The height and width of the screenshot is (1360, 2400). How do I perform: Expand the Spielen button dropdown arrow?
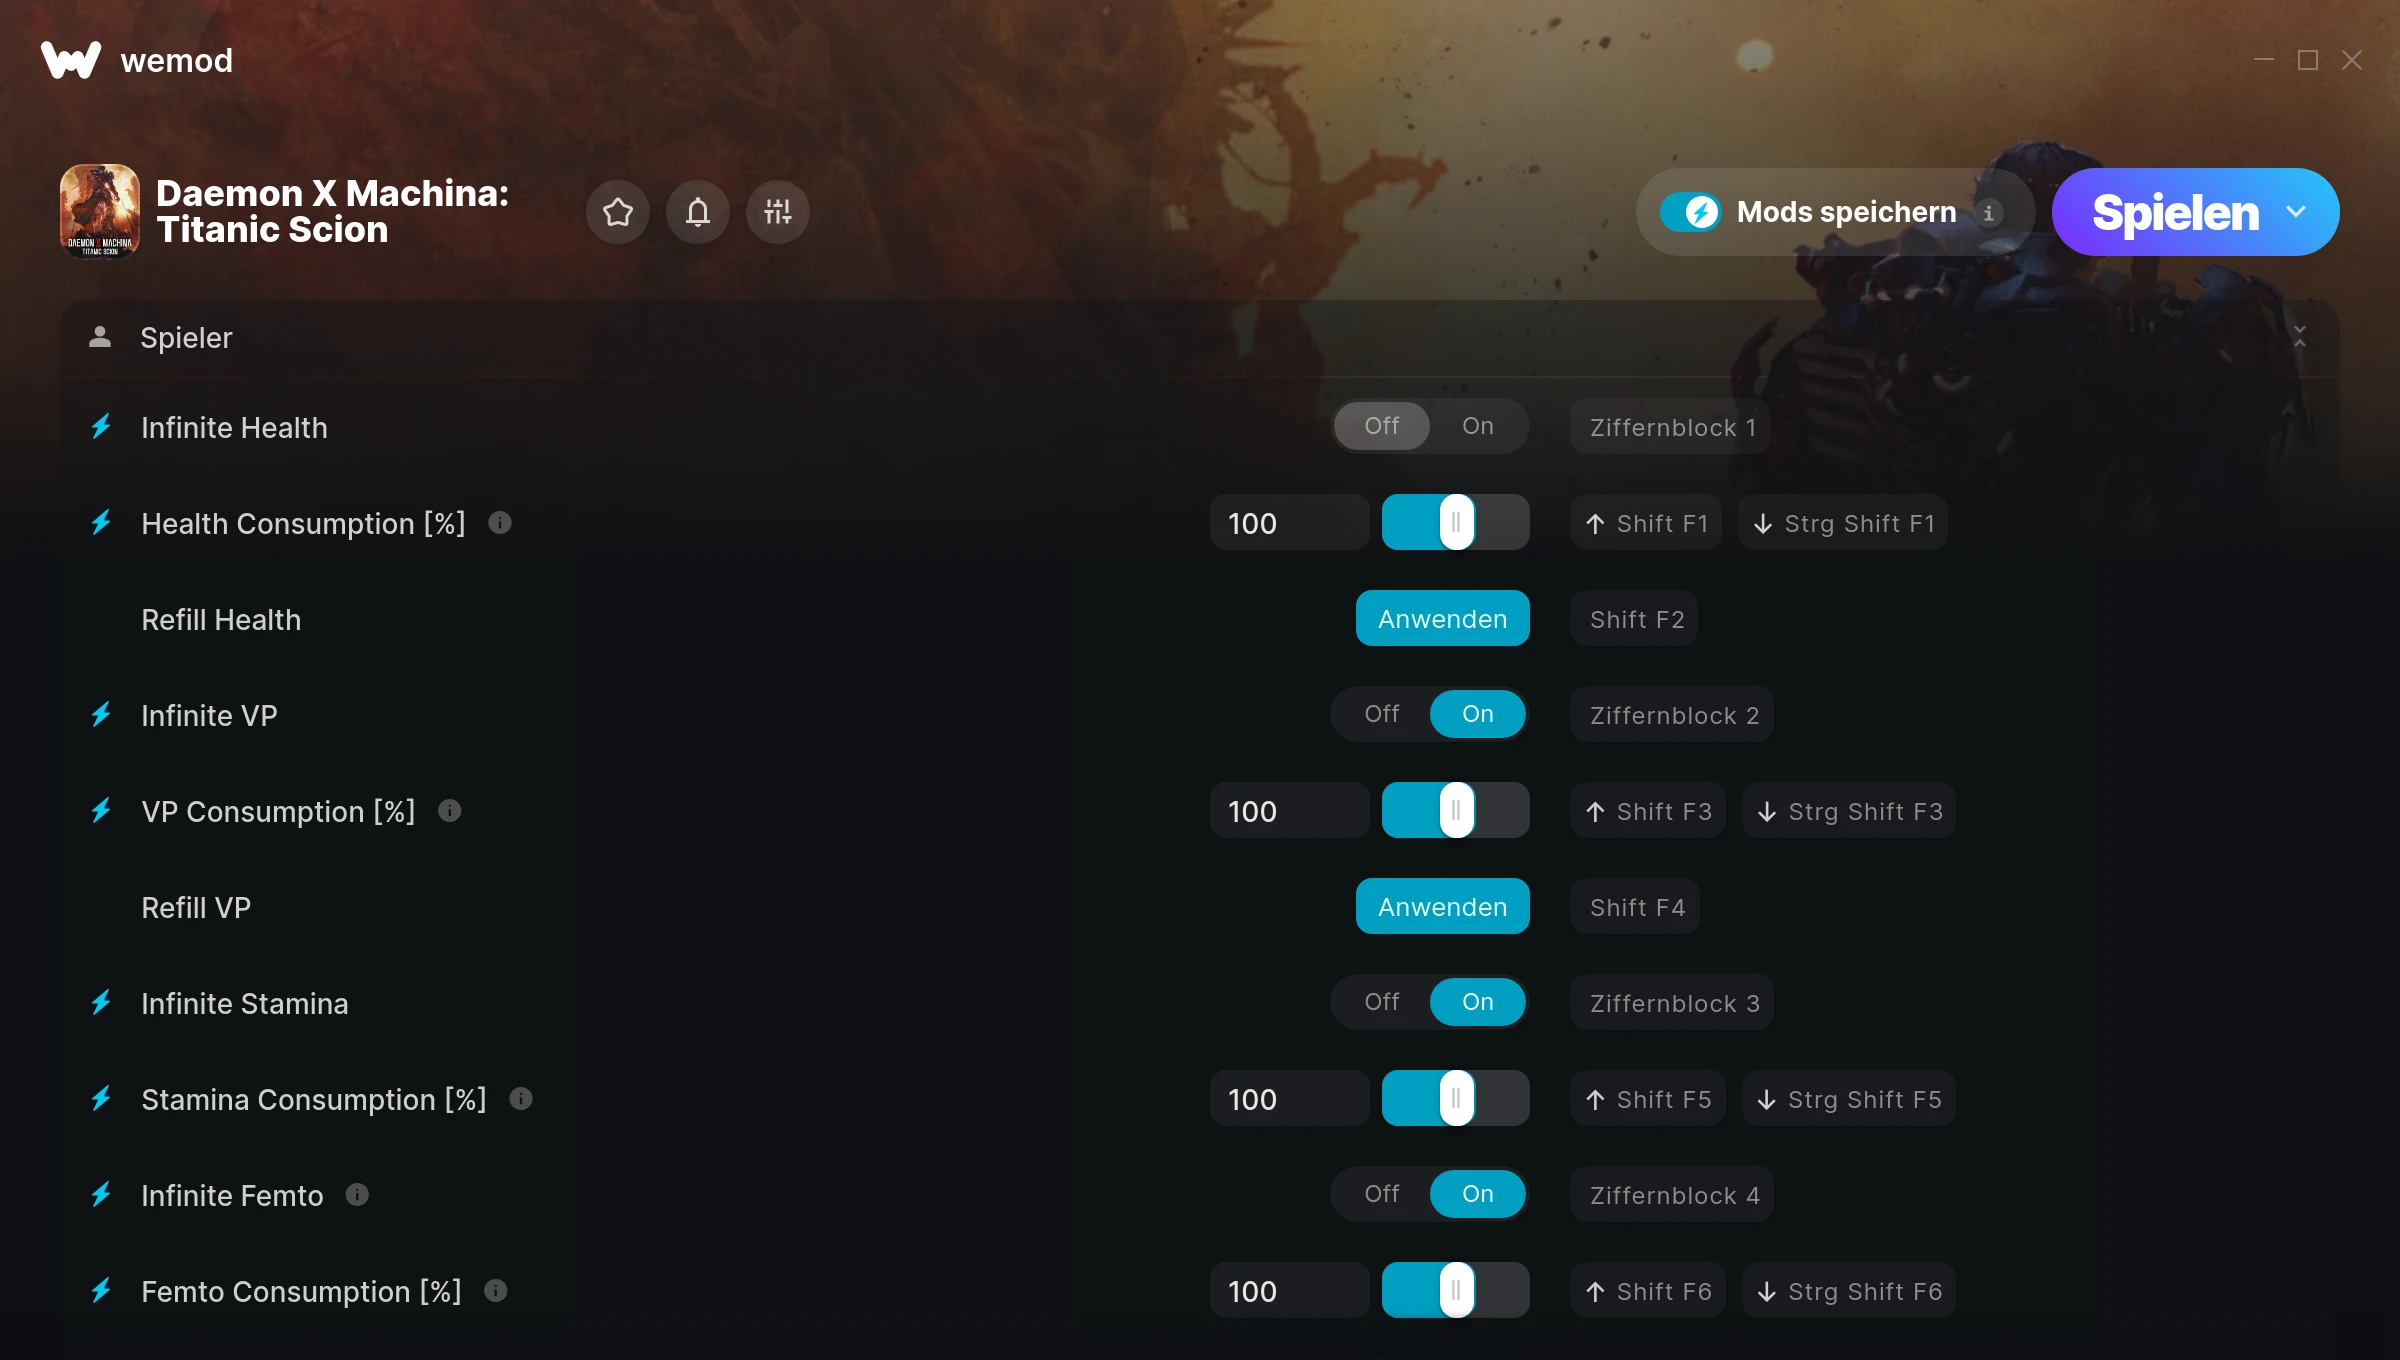coord(2296,212)
